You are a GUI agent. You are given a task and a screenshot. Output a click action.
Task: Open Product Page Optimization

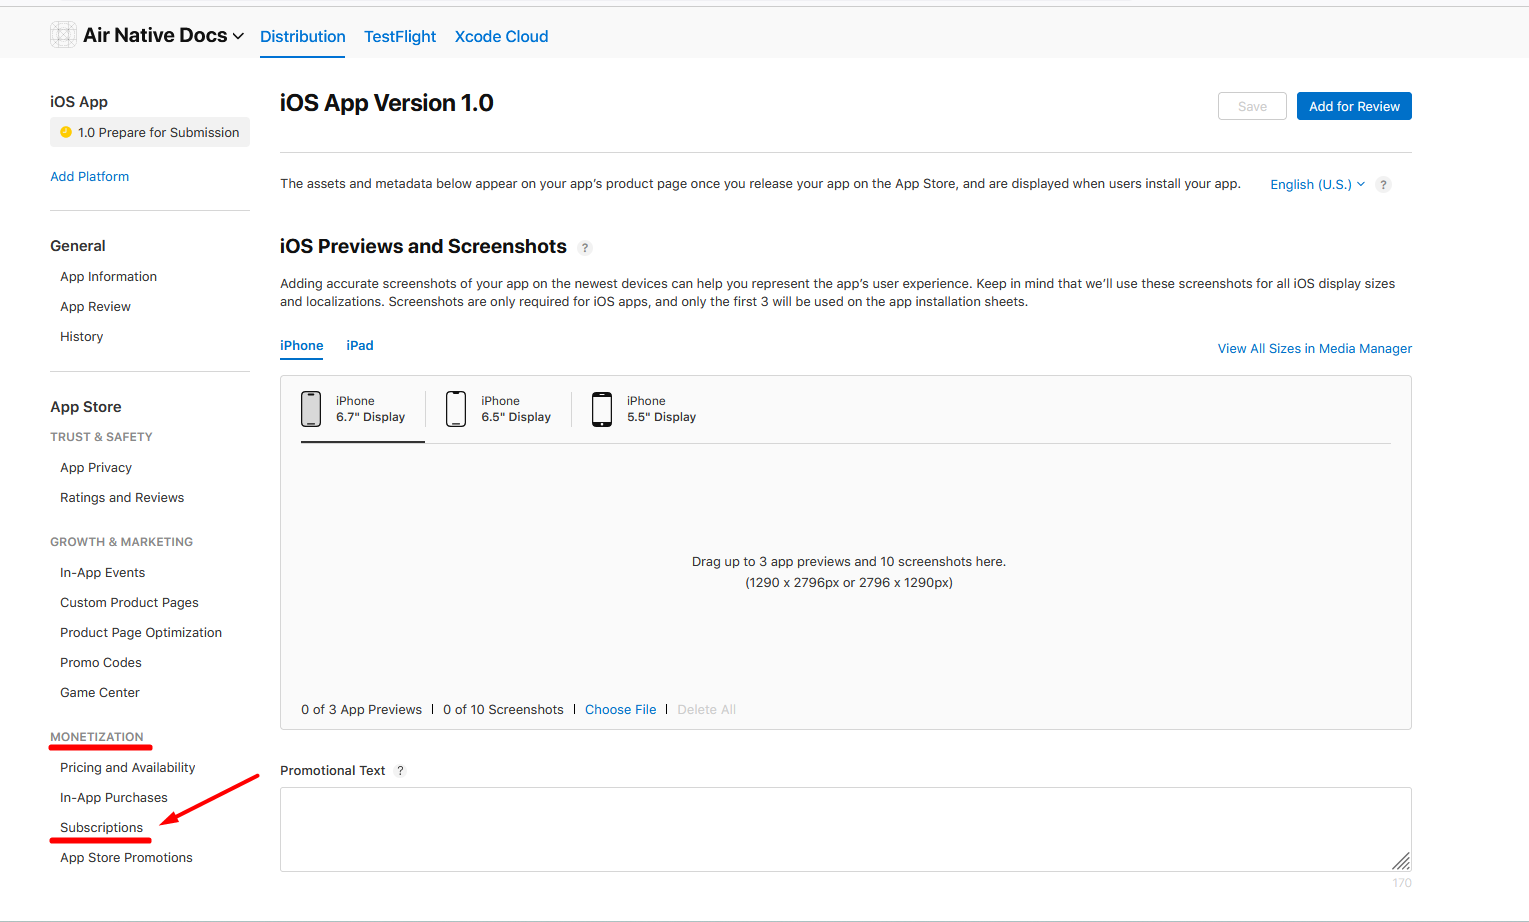point(141,632)
